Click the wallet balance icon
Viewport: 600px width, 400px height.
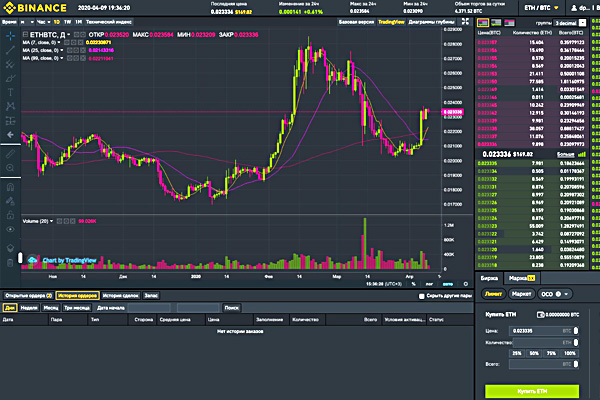pyautogui.click(x=541, y=315)
